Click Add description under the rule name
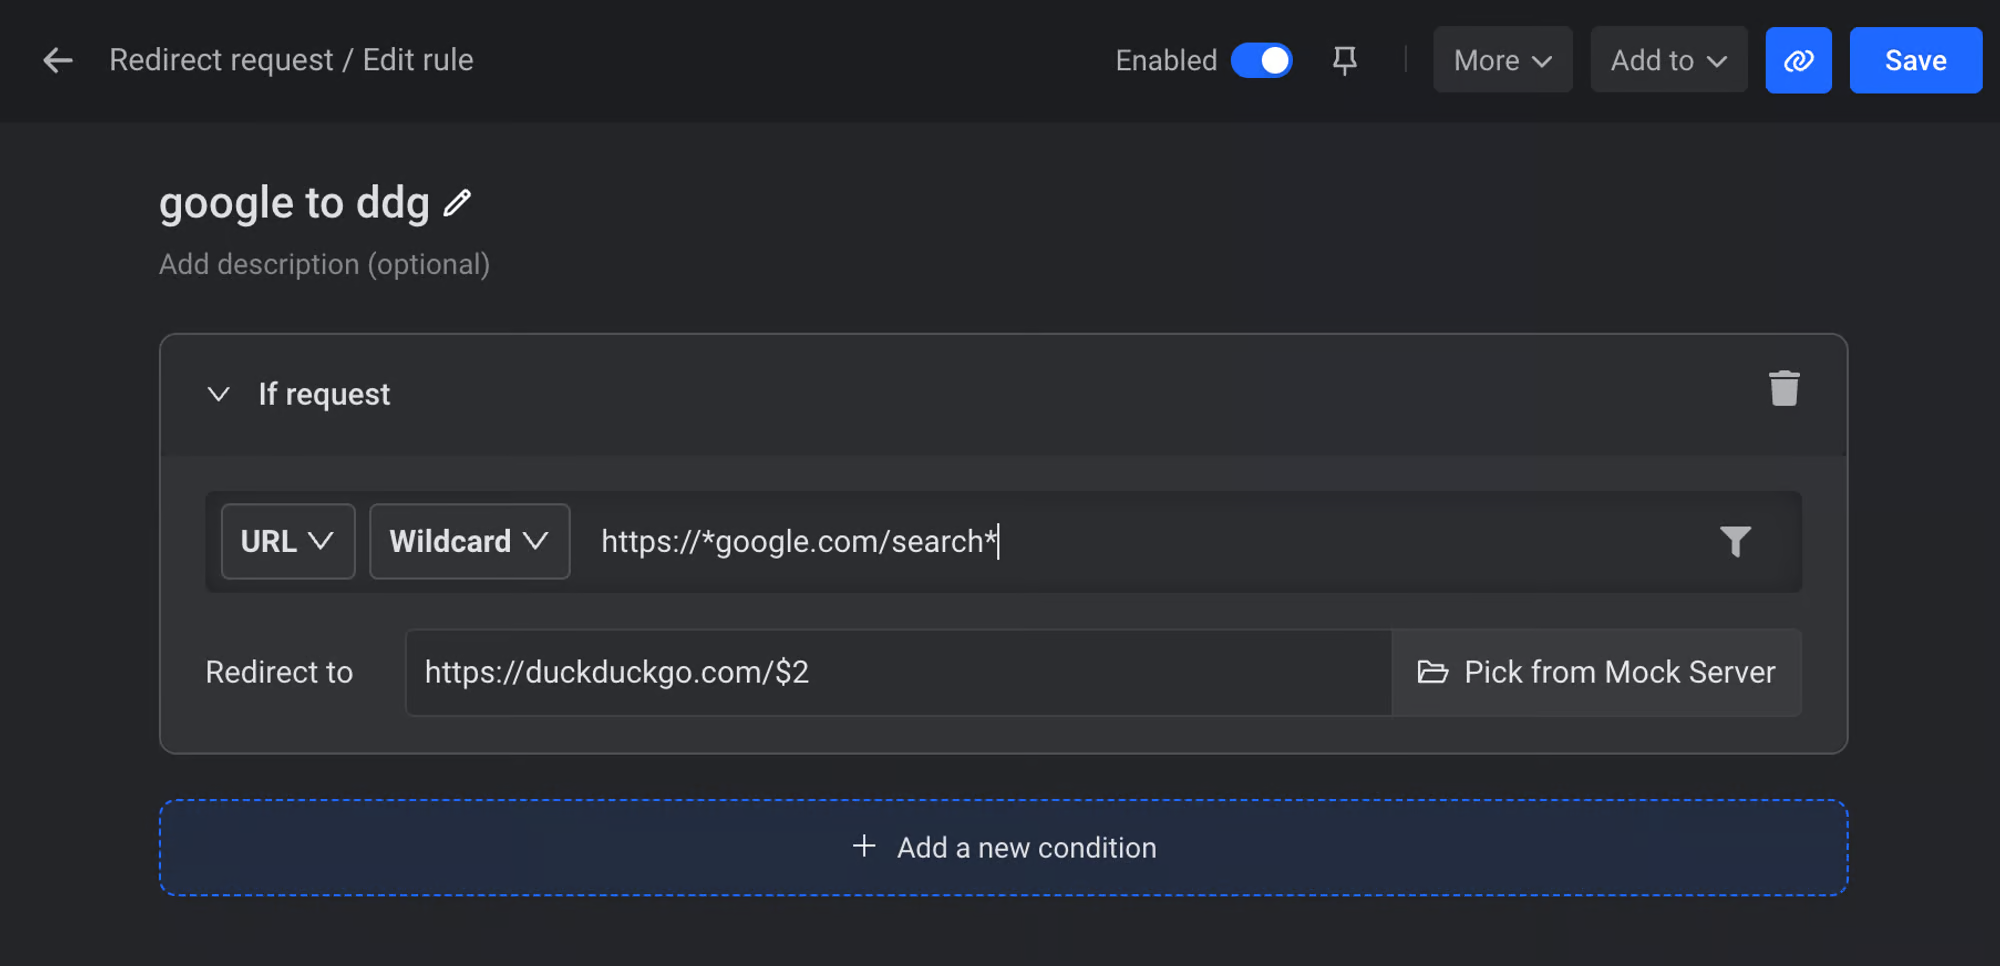Image resolution: width=2000 pixels, height=966 pixels. tap(324, 264)
